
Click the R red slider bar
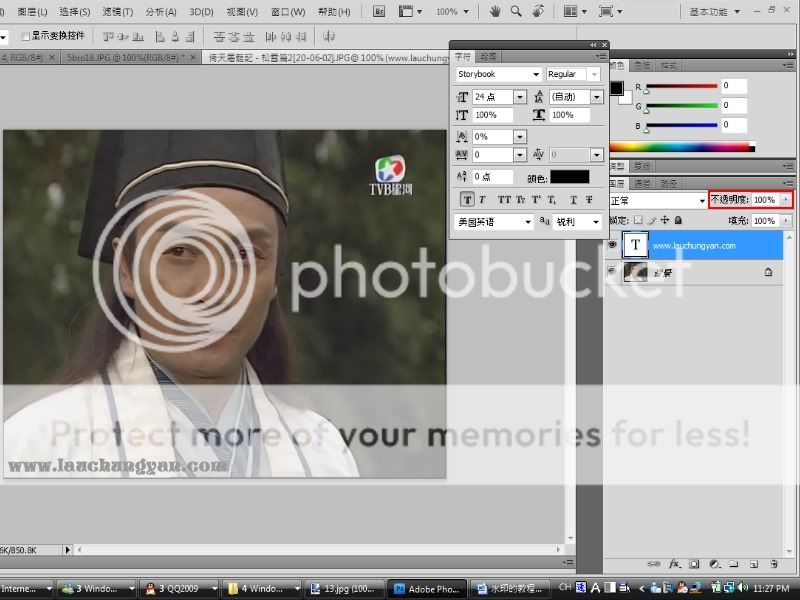(682, 86)
